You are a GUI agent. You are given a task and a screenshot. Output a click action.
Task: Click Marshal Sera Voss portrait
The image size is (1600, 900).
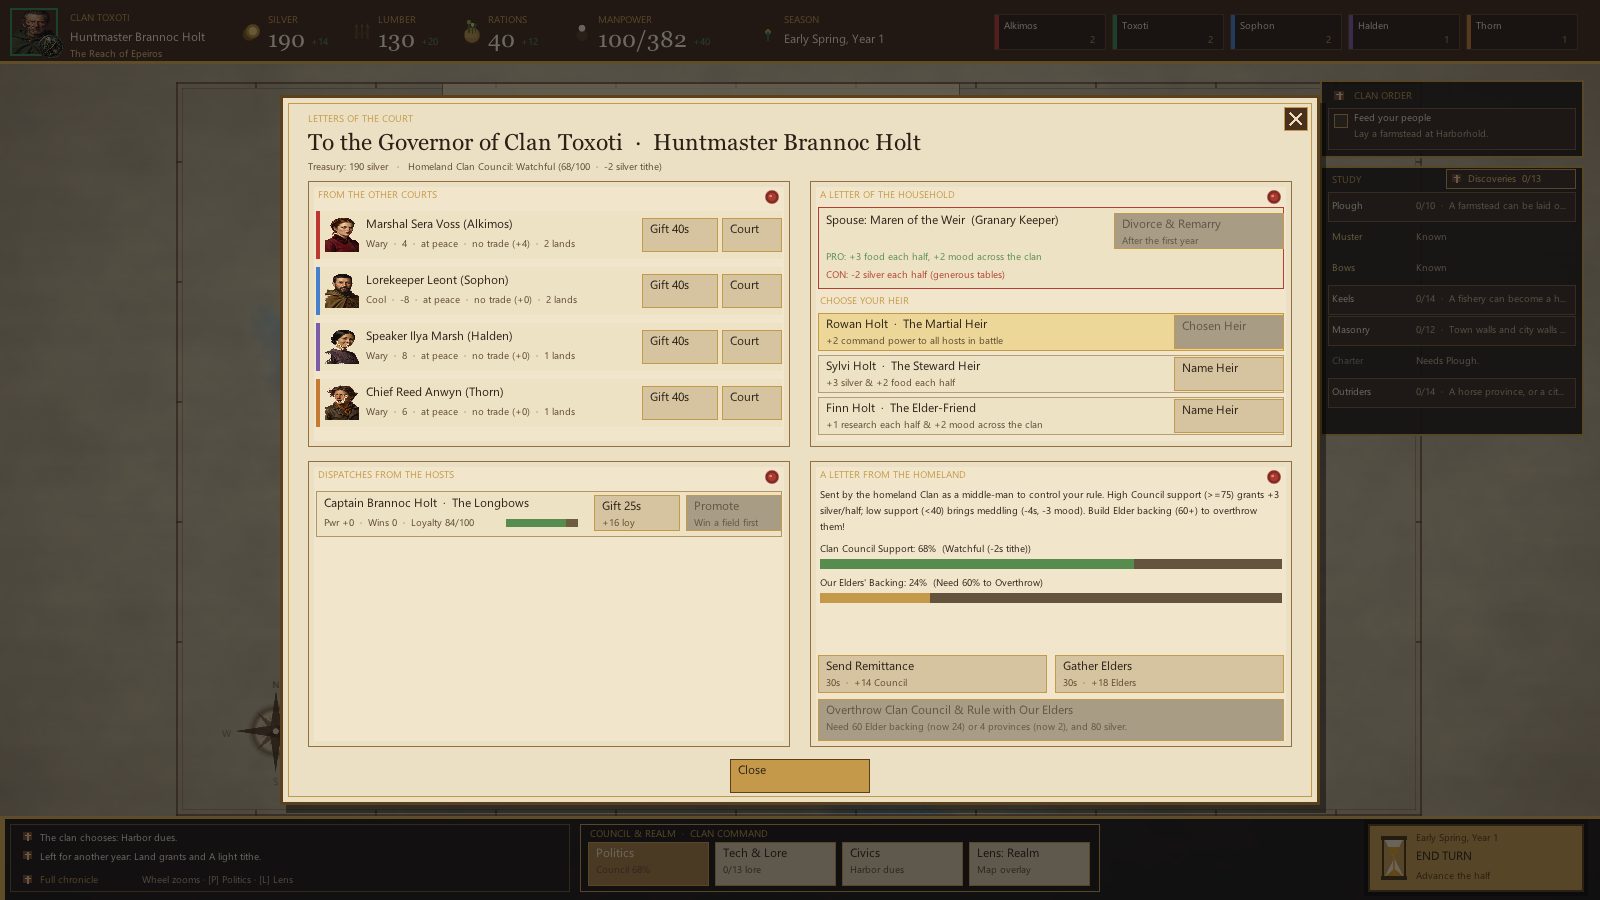click(x=342, y=235)
